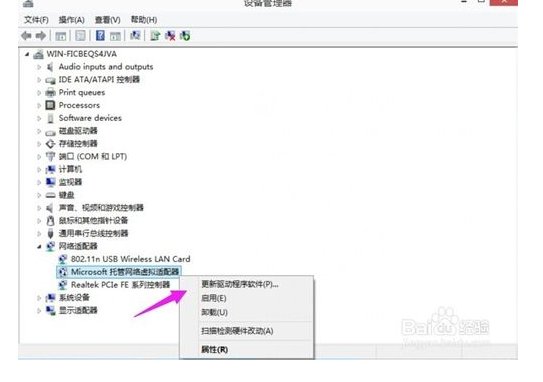Expand the 磁盘驱动器 node
Viewport: 543px width, 382px height.
click(x=39, y=131)
